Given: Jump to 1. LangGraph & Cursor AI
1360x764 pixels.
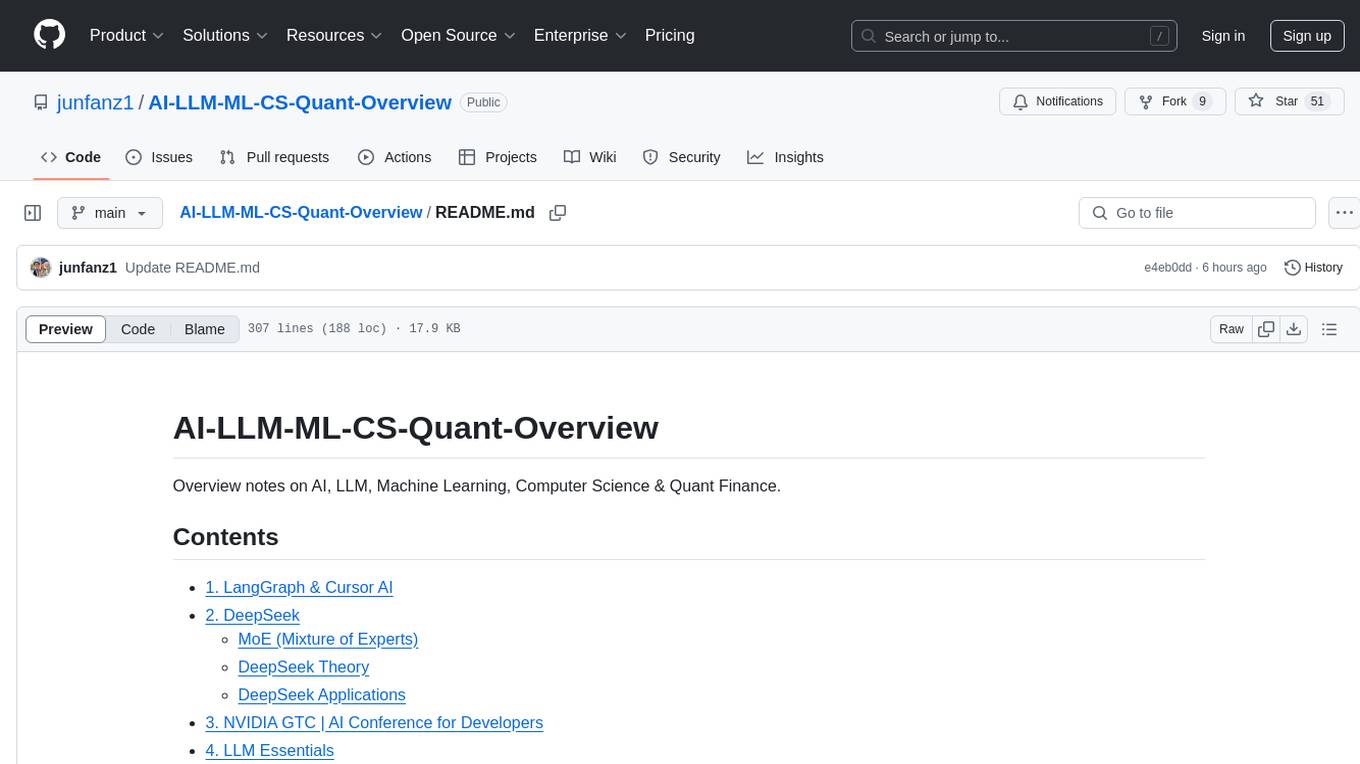Looking at the screenshot, I should click(x=299, y=587).
